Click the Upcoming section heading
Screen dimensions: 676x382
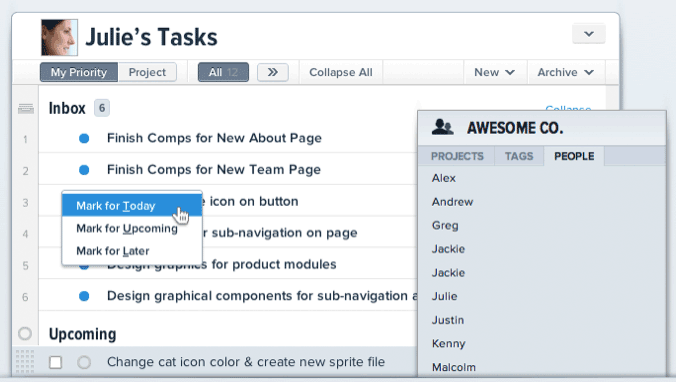(82, 334)
